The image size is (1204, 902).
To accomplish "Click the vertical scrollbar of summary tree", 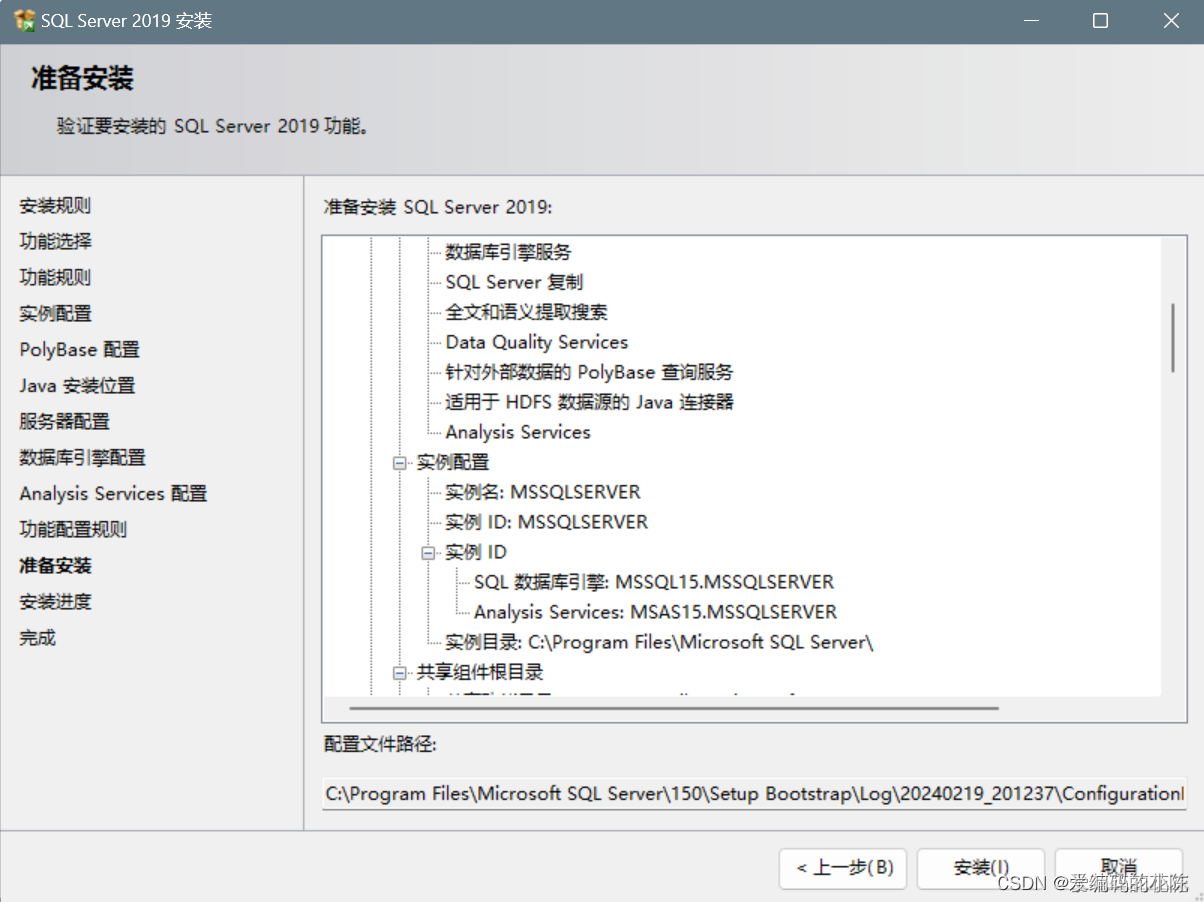I will [x=1173, y=339].
